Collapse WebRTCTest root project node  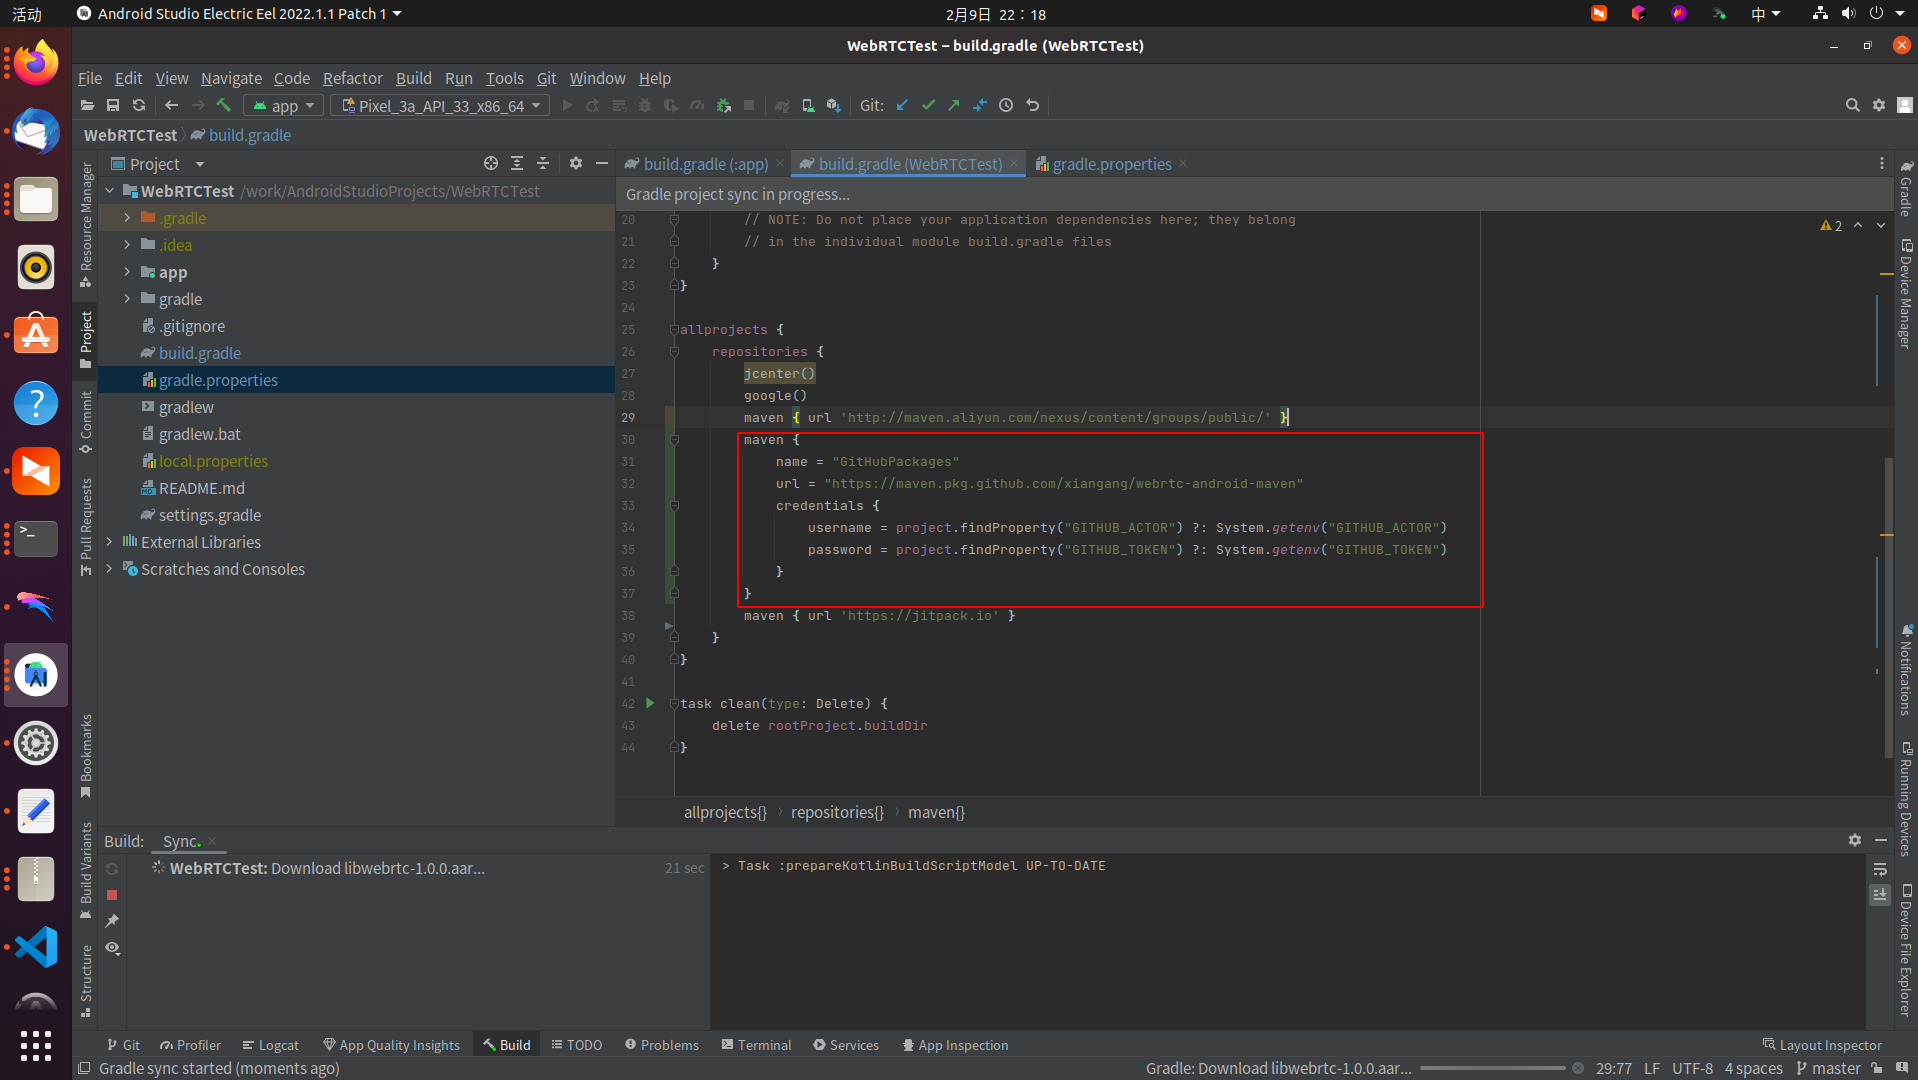pos(109,190)
